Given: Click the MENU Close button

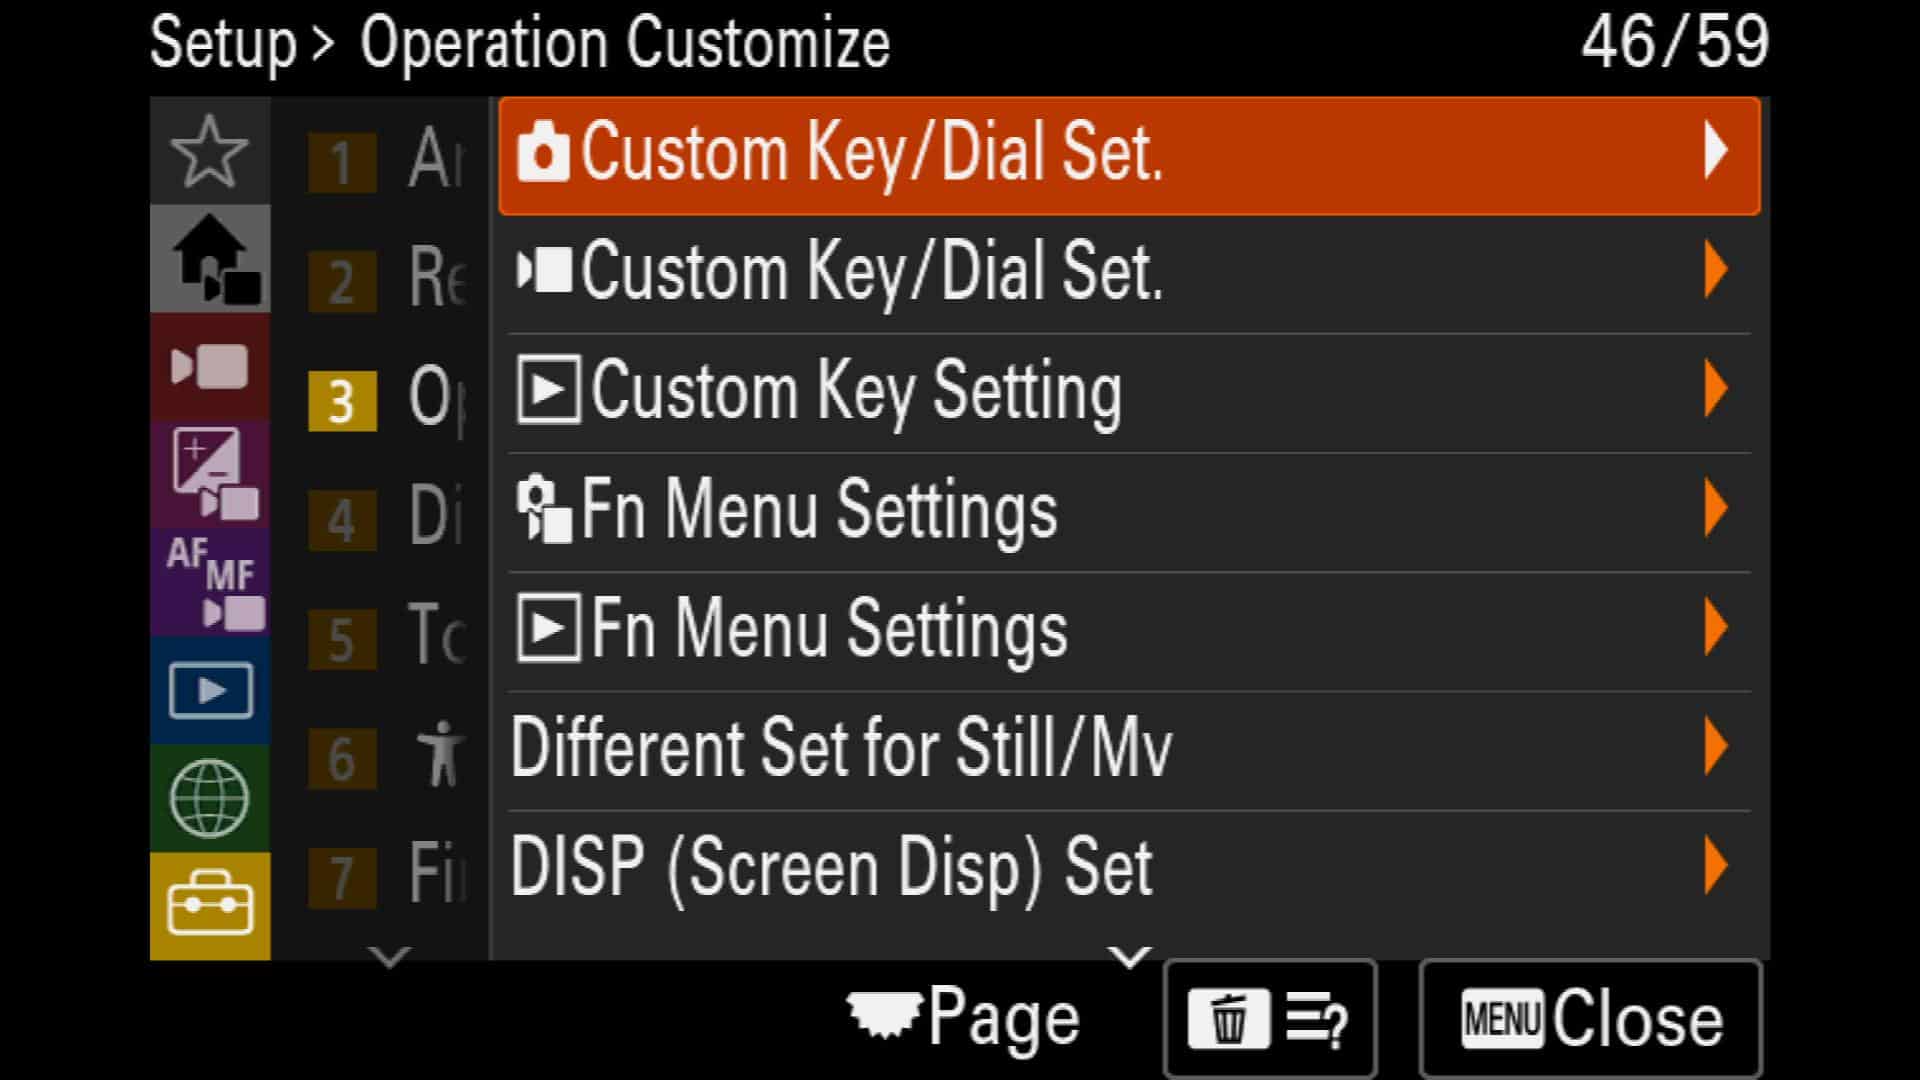Looking at the screenshot, I should tap(1590, 1019).
